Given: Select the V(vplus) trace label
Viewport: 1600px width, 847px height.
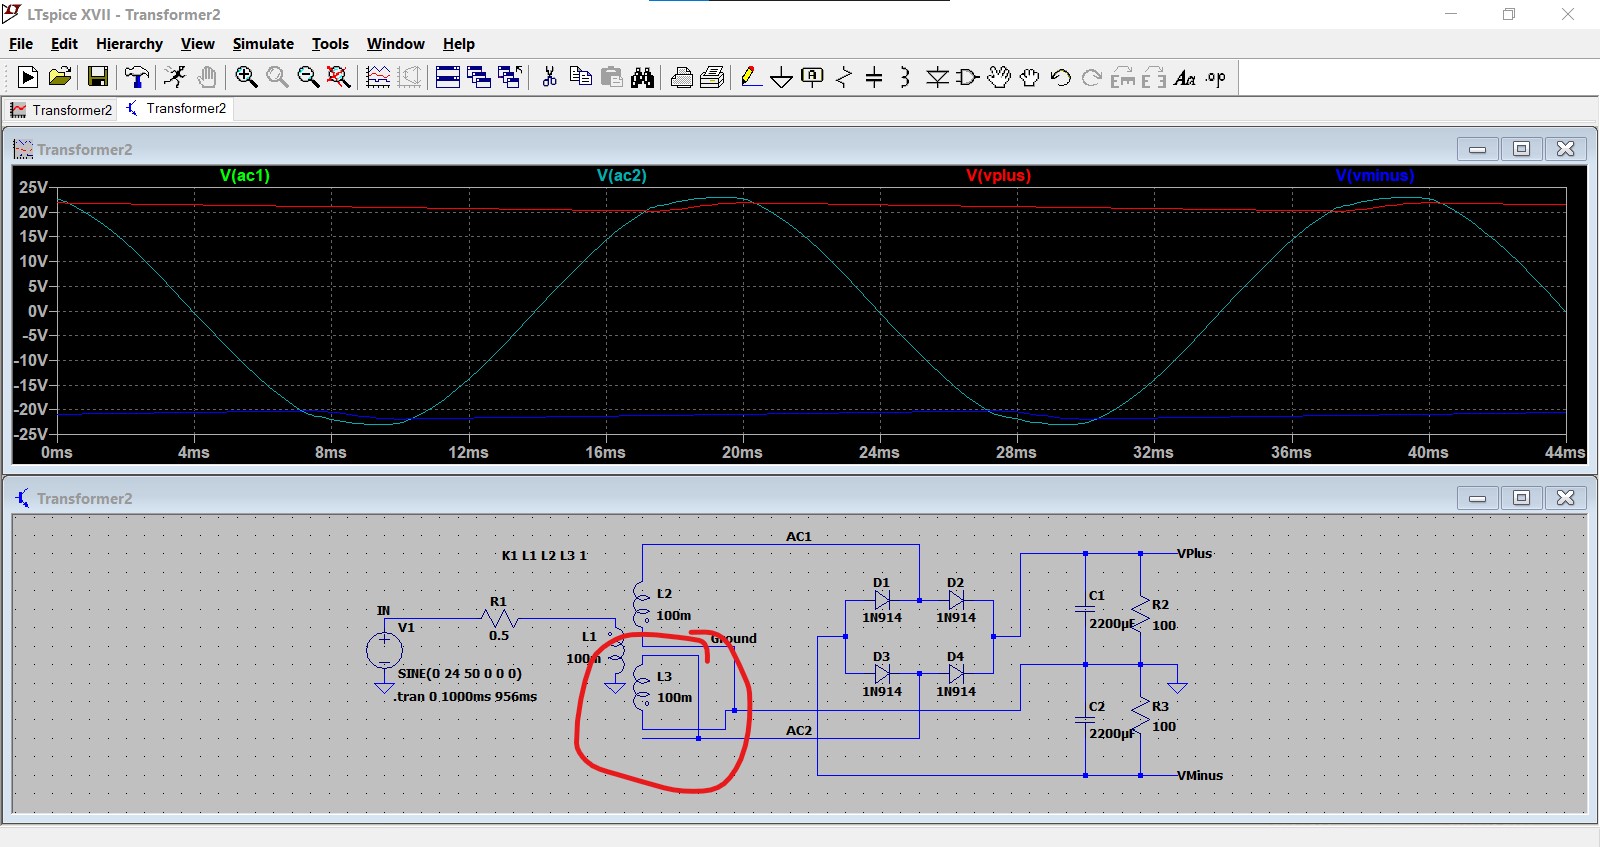Looking at the screenshot, I should tap(998, 175).
